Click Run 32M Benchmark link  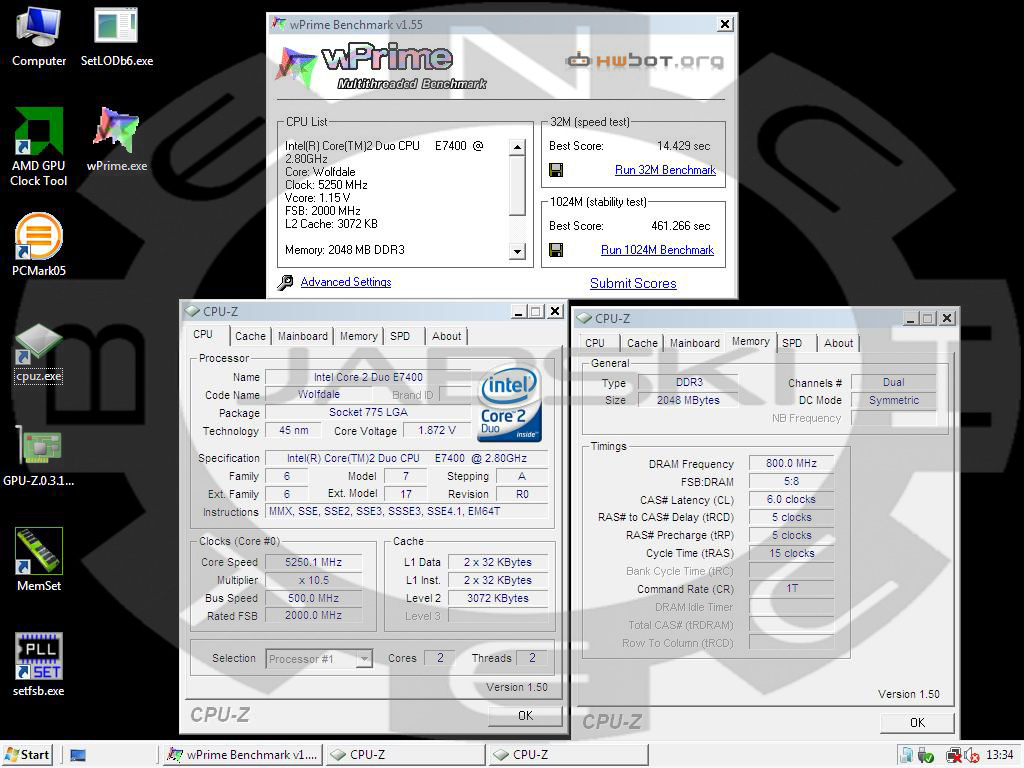665,170
